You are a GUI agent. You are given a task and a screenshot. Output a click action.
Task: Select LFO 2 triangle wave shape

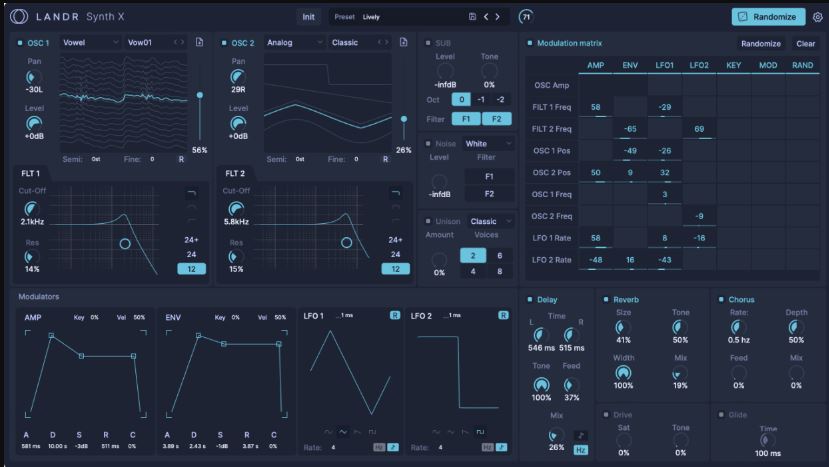click(450, 432)
